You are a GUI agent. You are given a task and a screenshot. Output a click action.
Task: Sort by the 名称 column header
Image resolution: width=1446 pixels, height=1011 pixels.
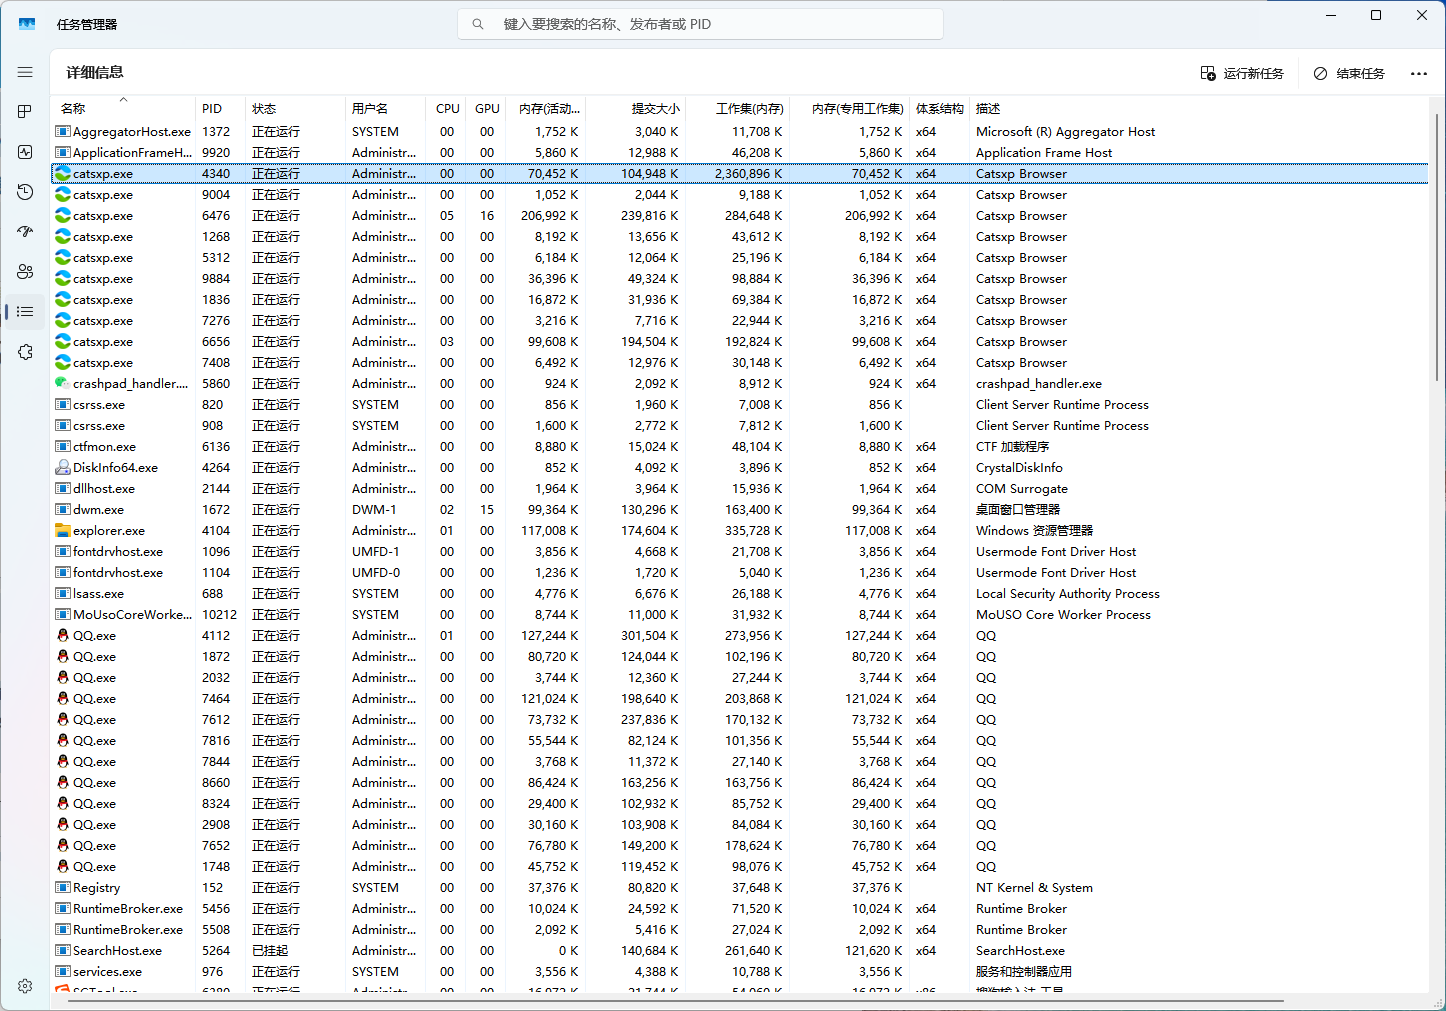tap(123, 108)
